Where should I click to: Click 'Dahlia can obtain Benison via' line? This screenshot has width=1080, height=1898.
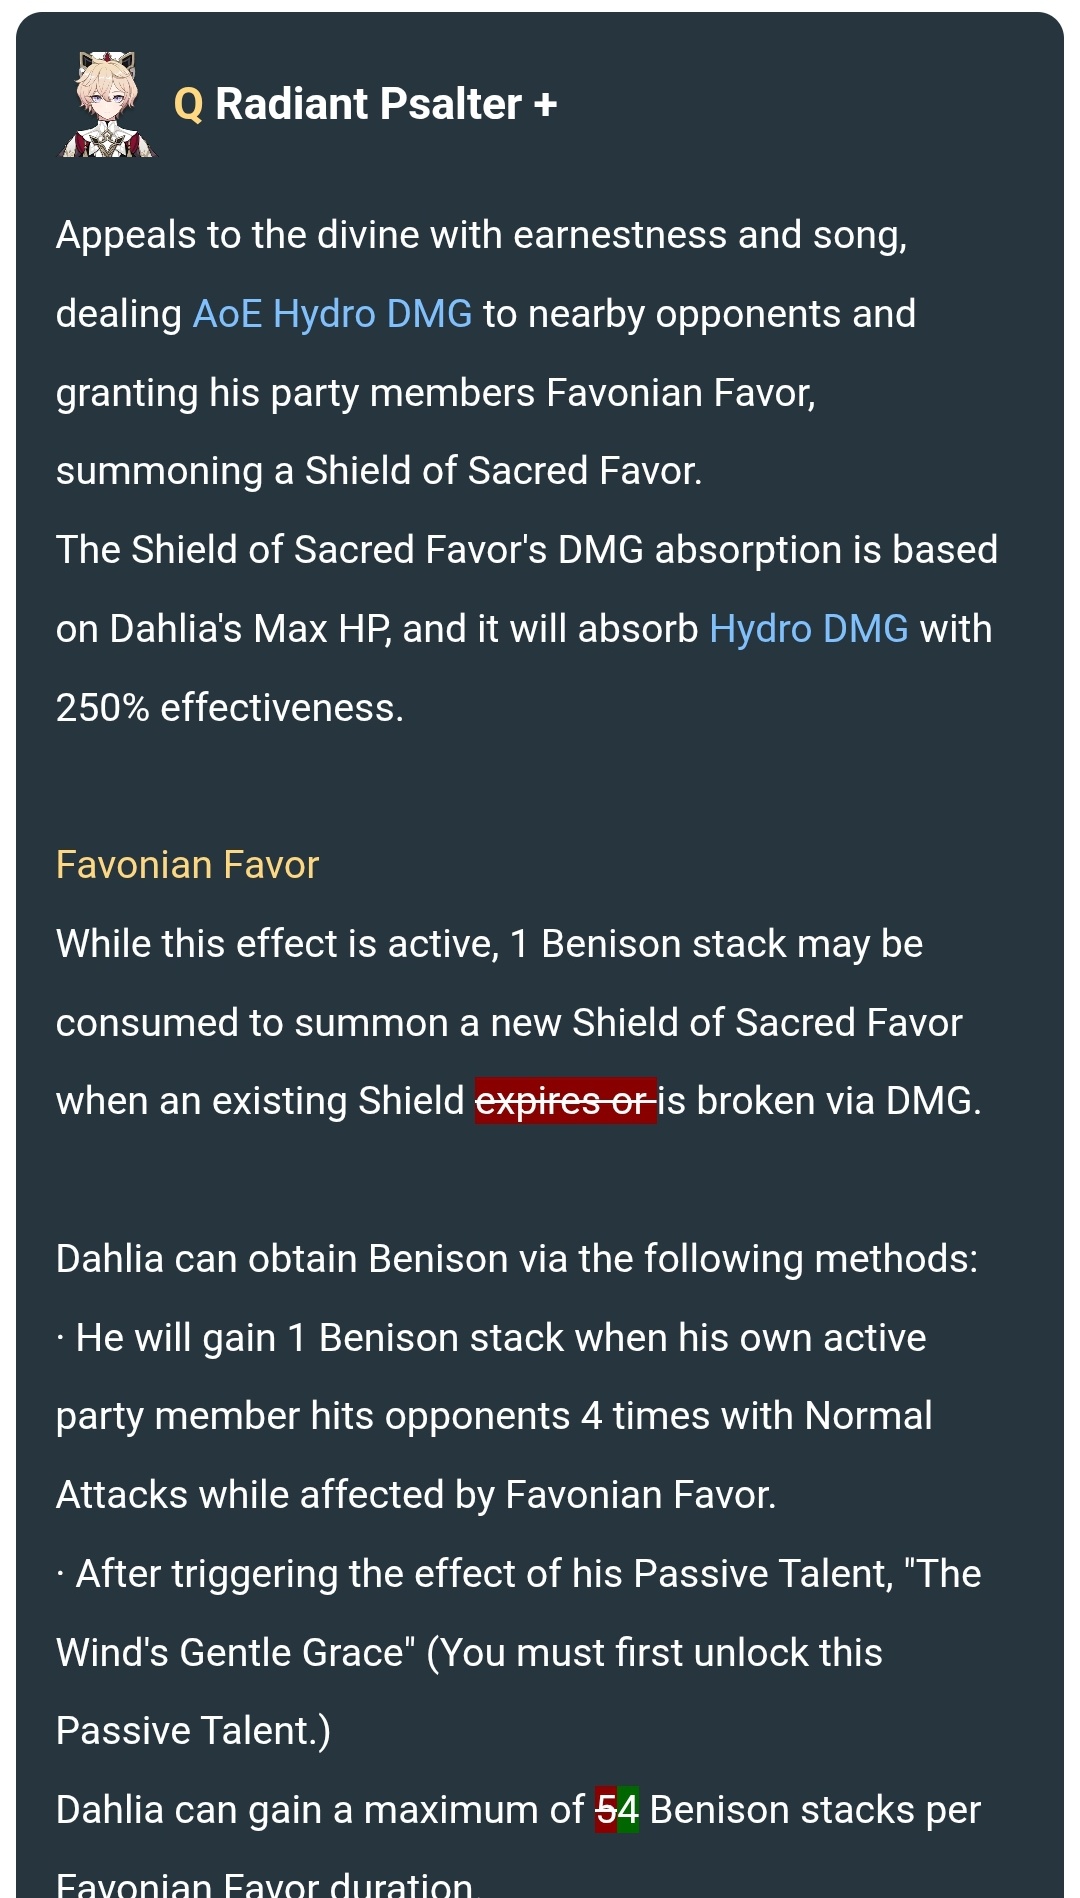(x=517, y=1259)
